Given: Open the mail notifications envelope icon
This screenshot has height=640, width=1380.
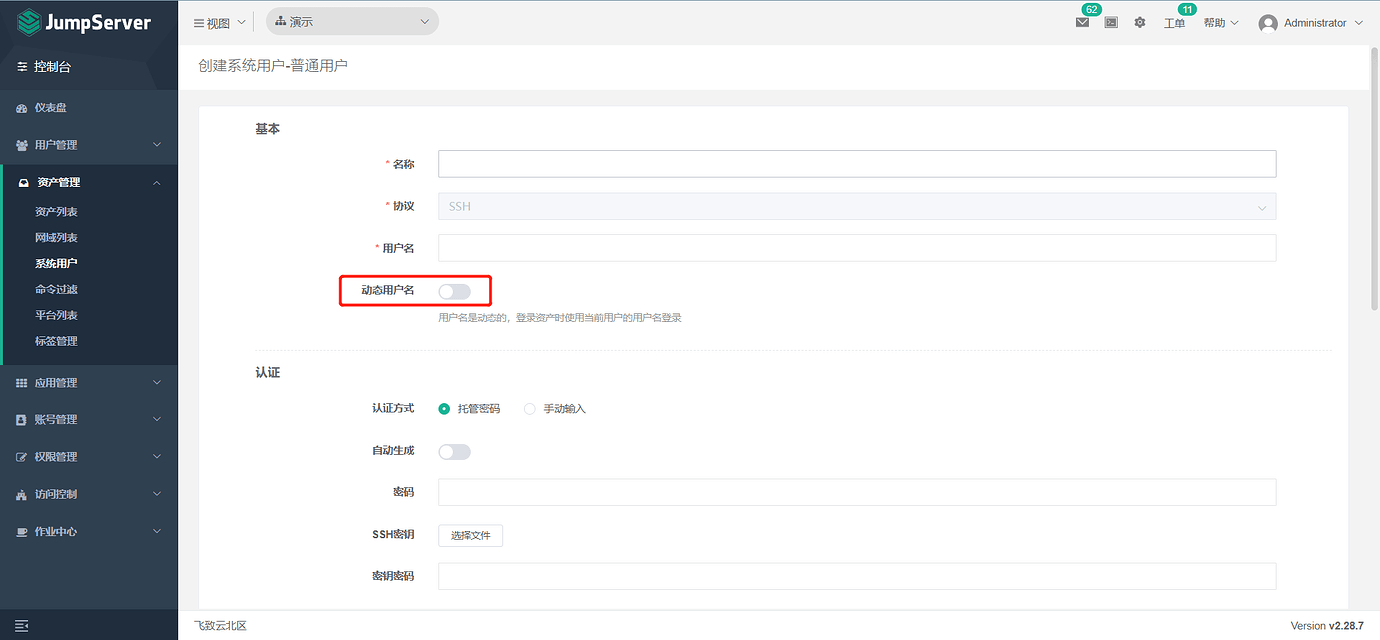Looking at the screenshot, I should (1082, 22).
